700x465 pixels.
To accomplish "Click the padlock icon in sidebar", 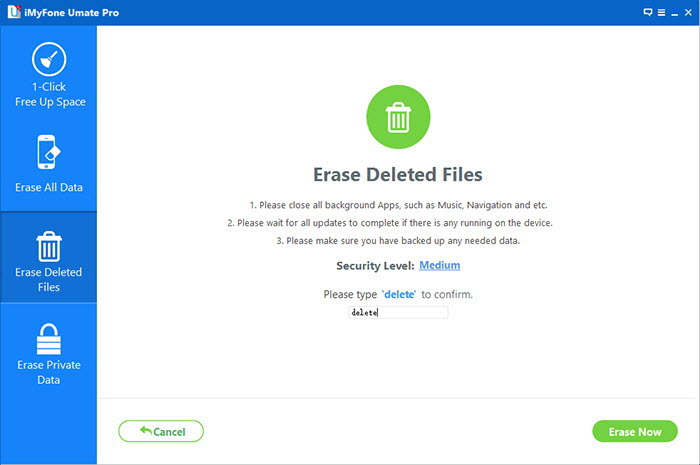I will click(48, 338).
